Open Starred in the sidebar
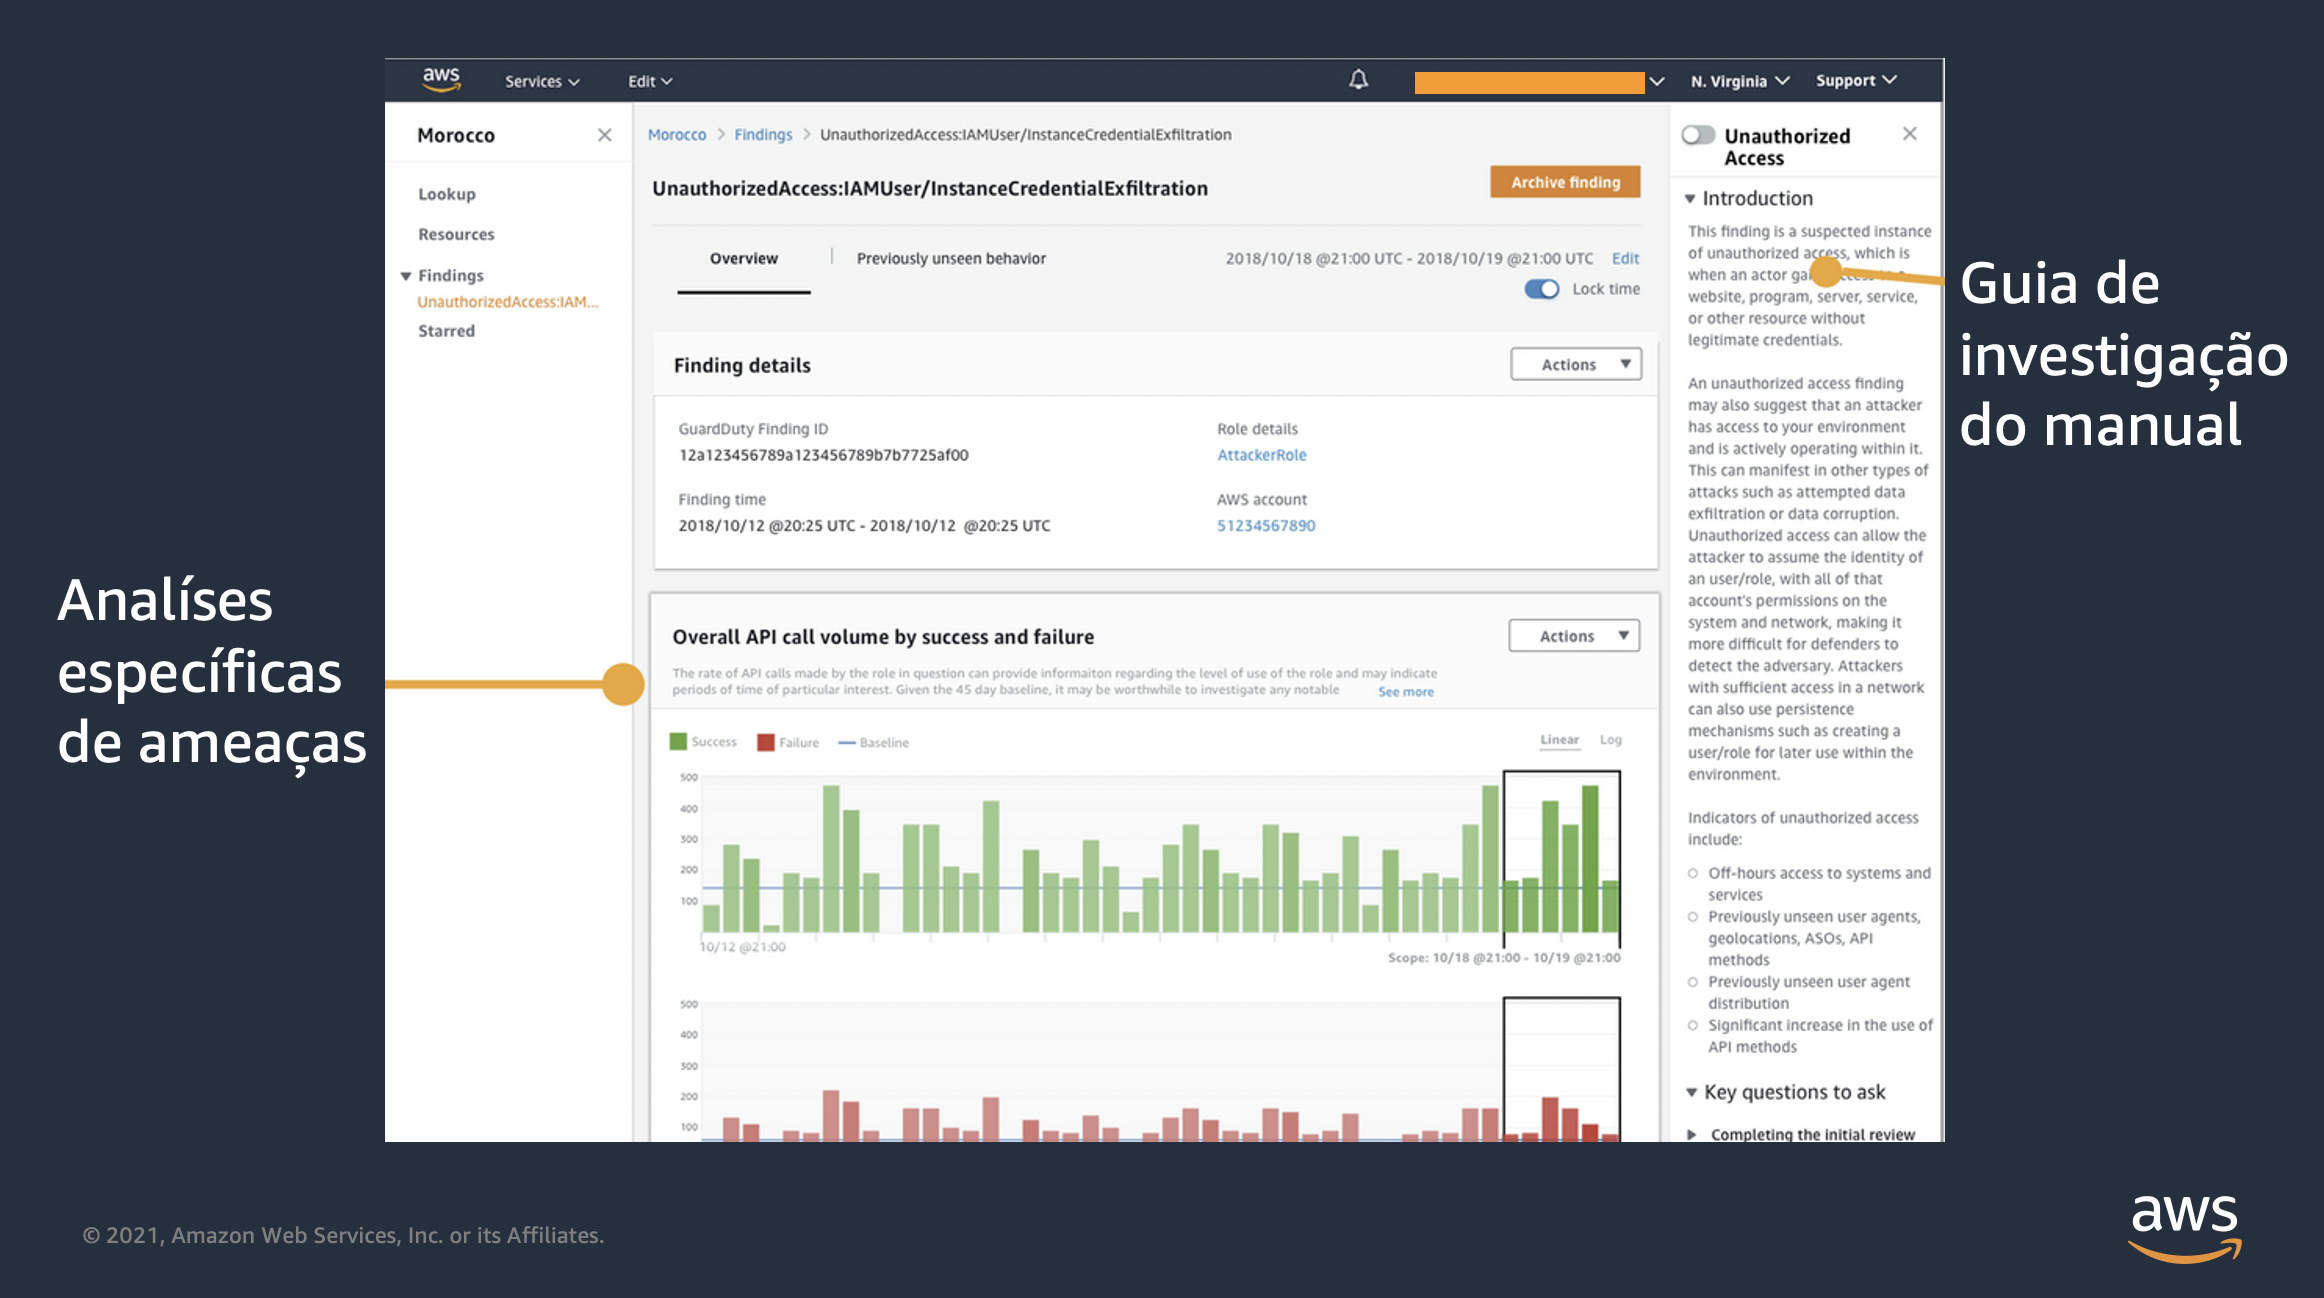The width and height of the screenshot is (2324, 1298). coord(446,331)
